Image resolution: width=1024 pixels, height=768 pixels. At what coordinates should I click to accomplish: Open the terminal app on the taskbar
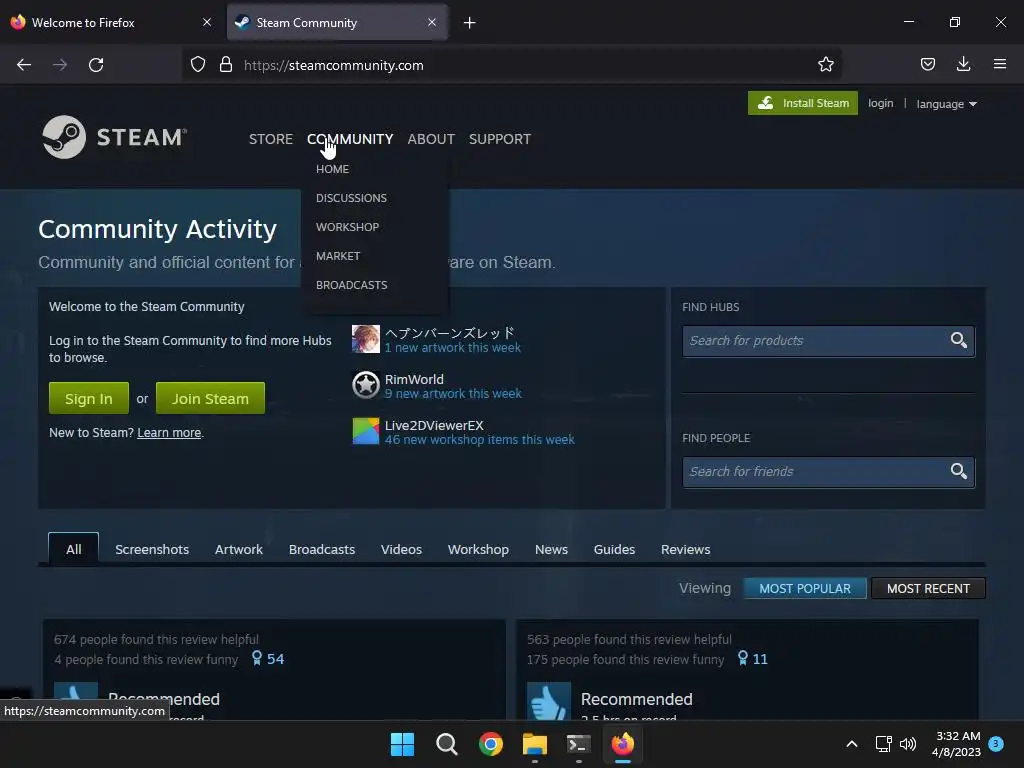point(579,744)
